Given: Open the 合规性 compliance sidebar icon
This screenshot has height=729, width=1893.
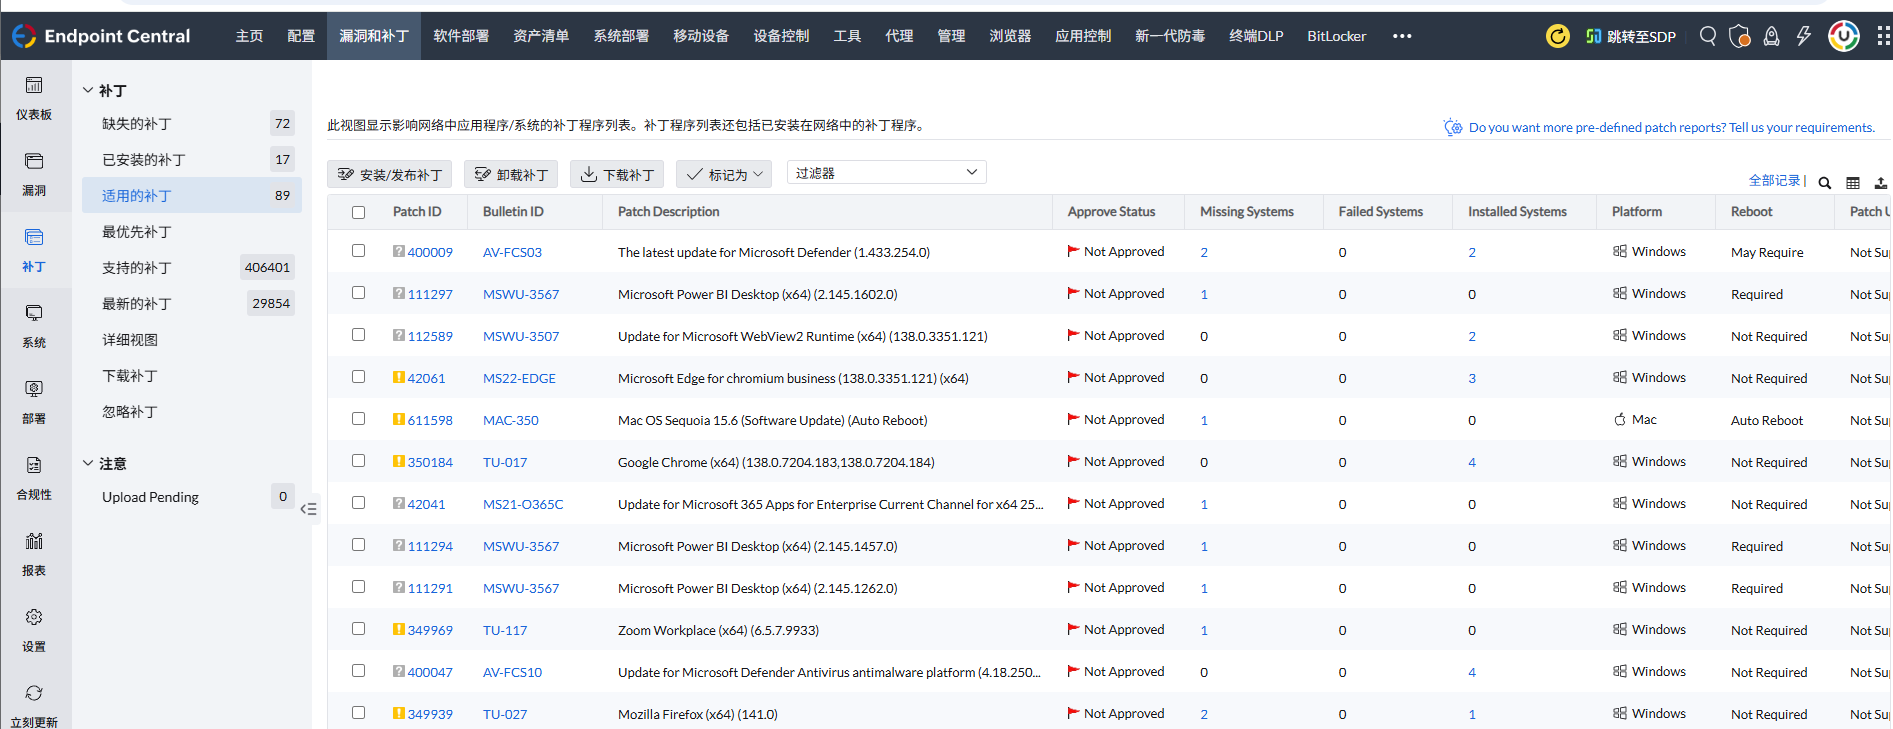Looking at the screenshot, I should (x=34, y=477).
